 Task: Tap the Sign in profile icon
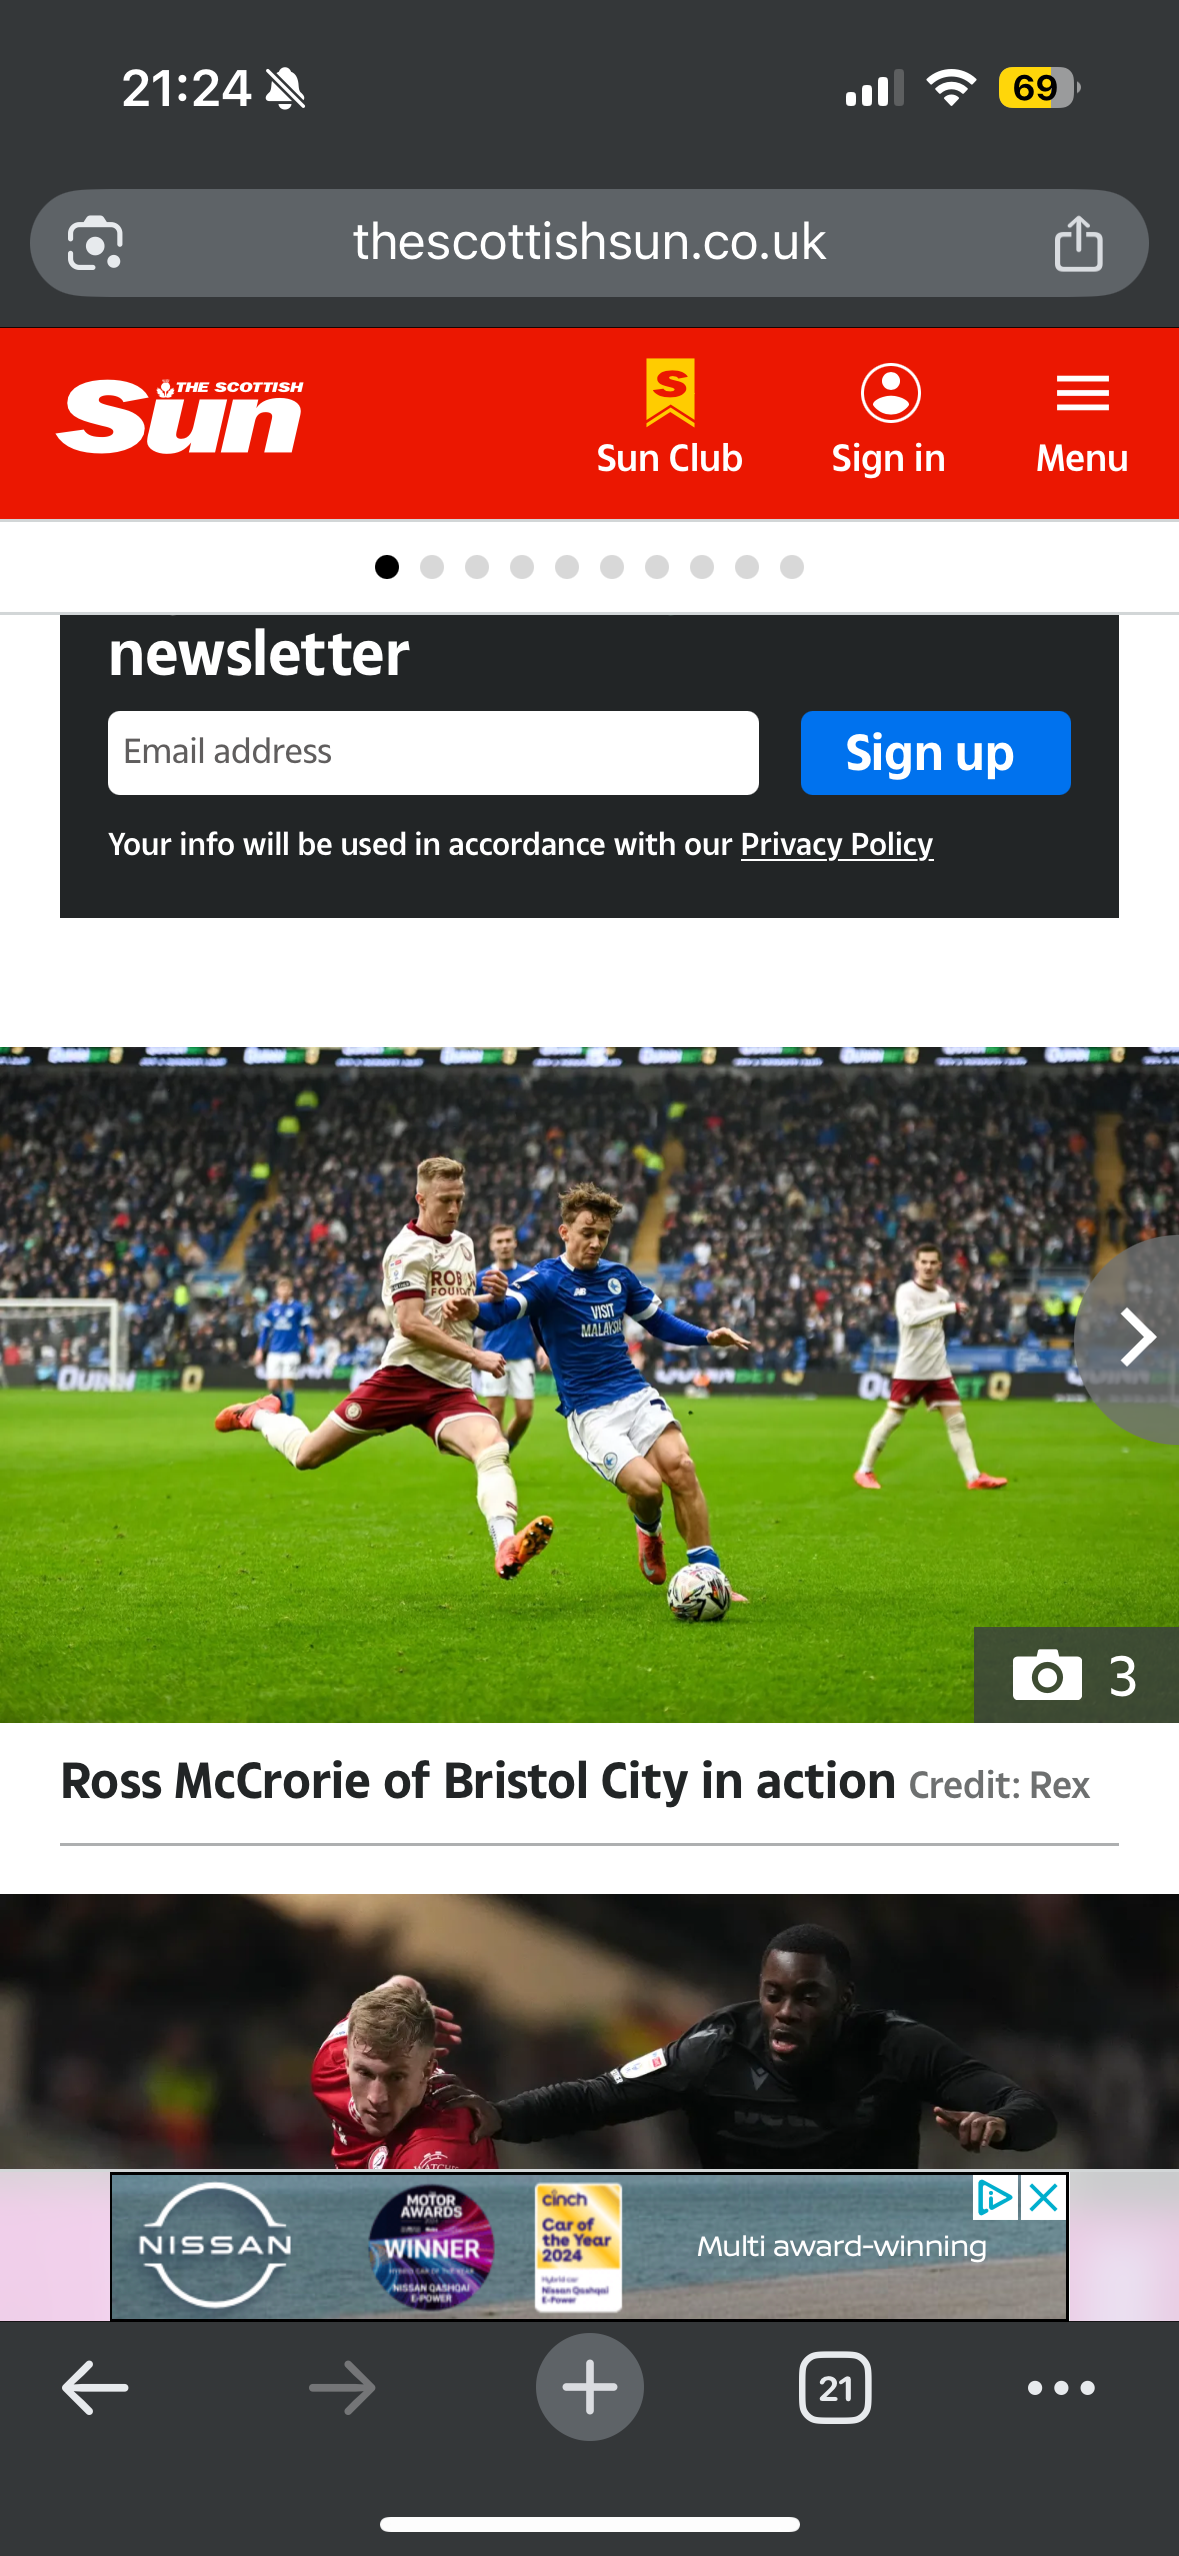[x=890, y=393]
